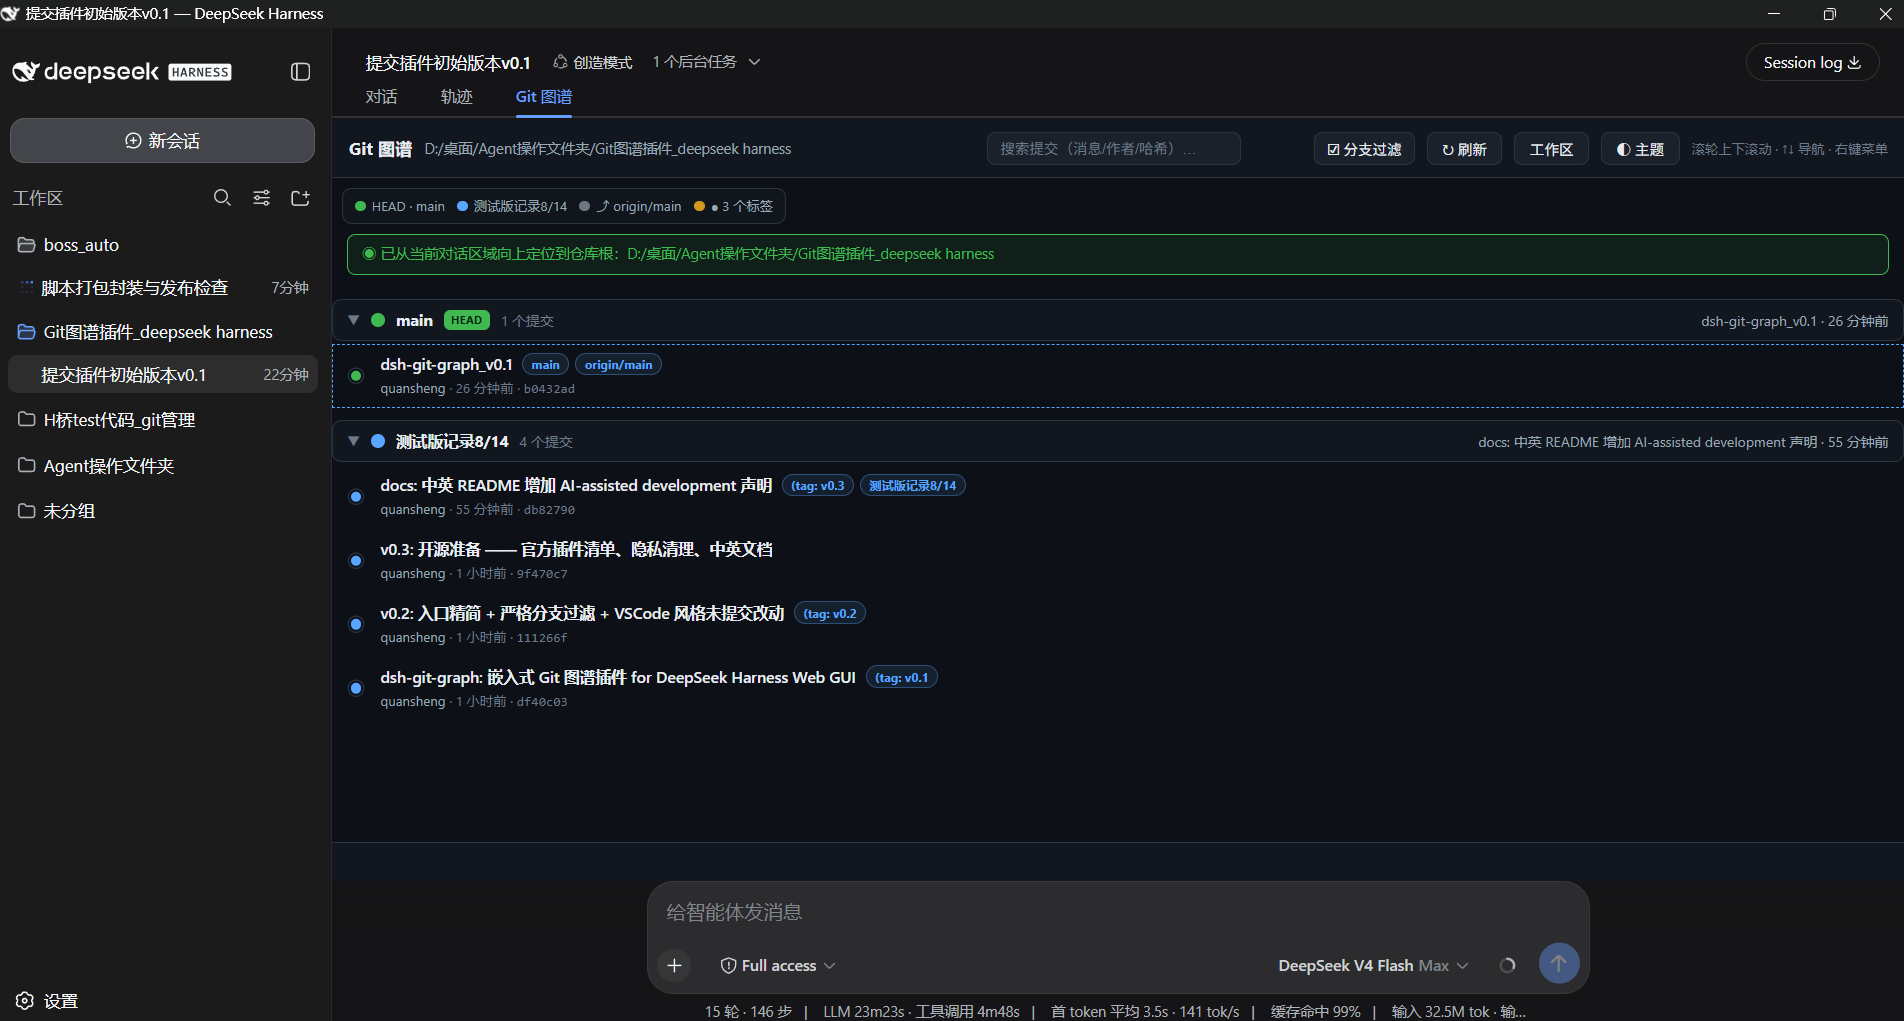Open the Full access permission dropdown
The image size is (1904, 1021).
(778, 965)
